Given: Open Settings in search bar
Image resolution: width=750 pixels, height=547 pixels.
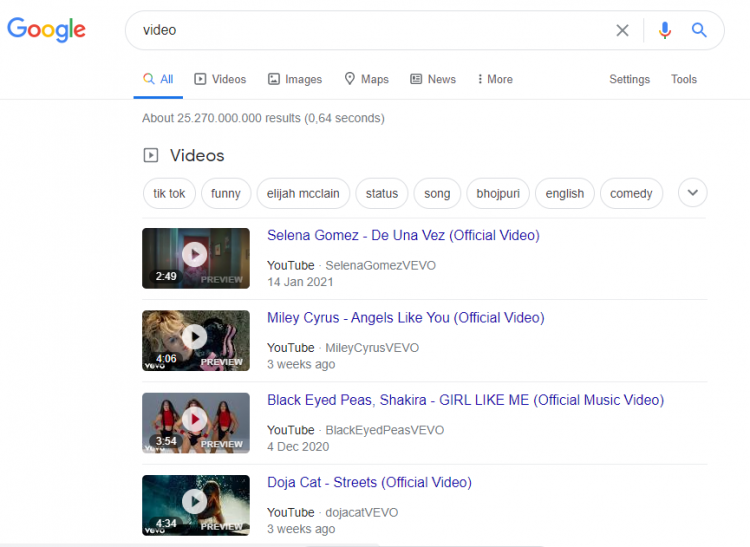Looking at the screenshot, I should coord(629,79).
